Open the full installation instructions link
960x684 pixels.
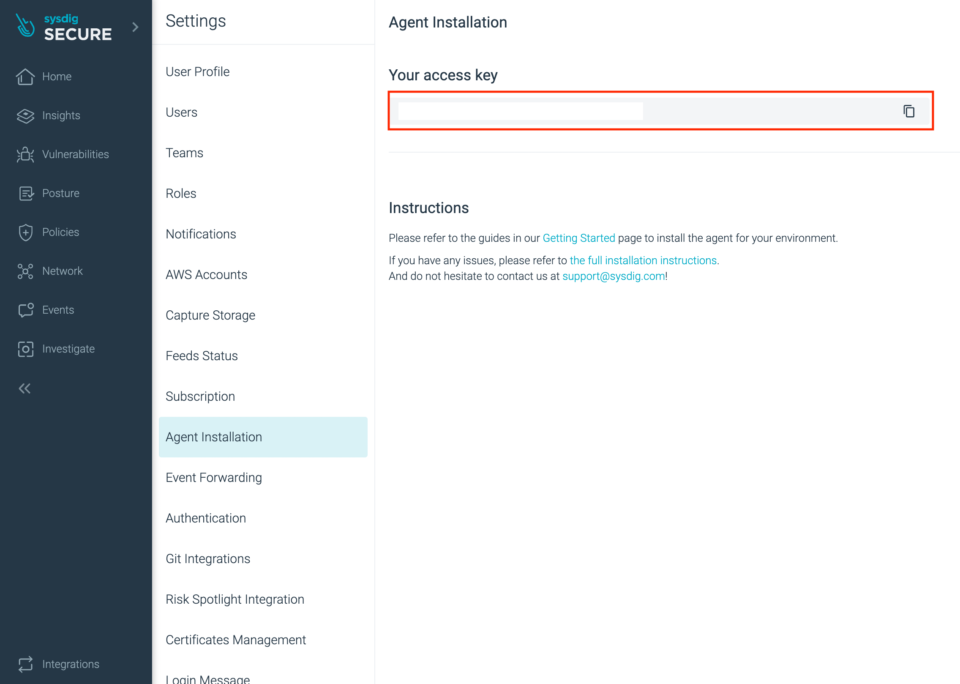click(x=644, y=260)
